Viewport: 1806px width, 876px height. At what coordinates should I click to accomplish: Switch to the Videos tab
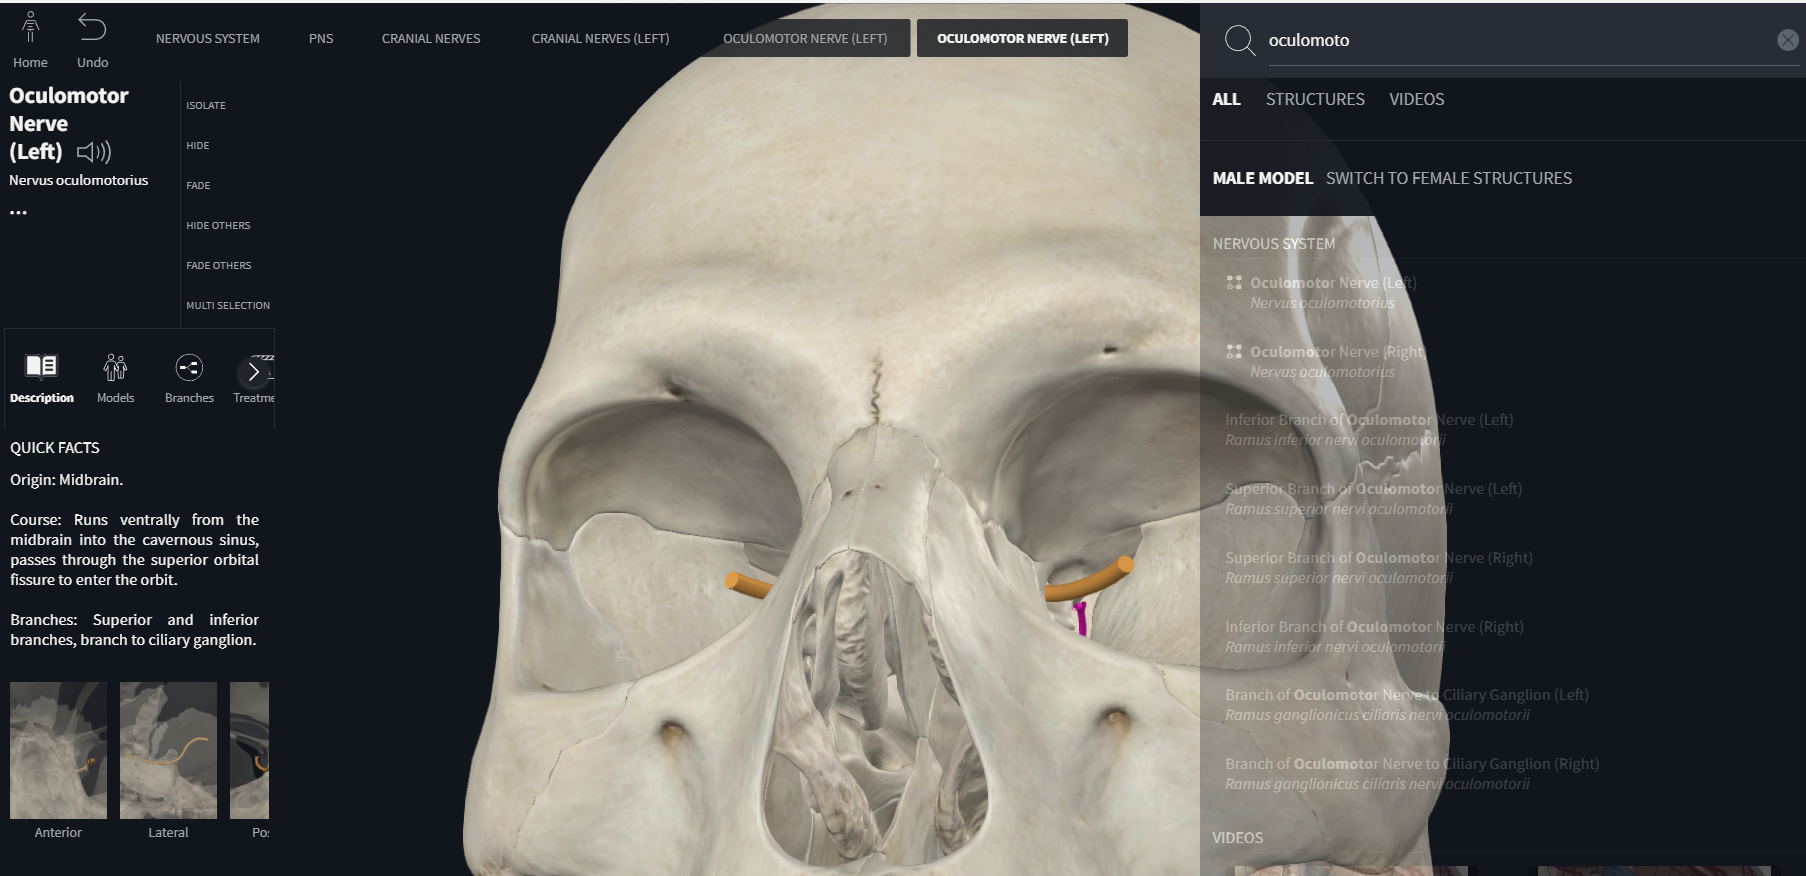click(1416, 99)
